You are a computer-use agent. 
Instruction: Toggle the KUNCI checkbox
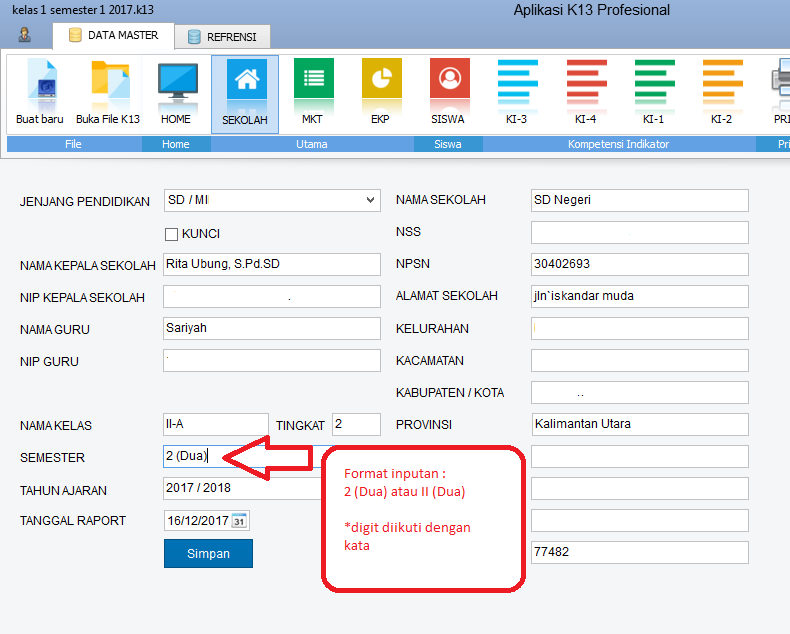[x=171, y=234]
